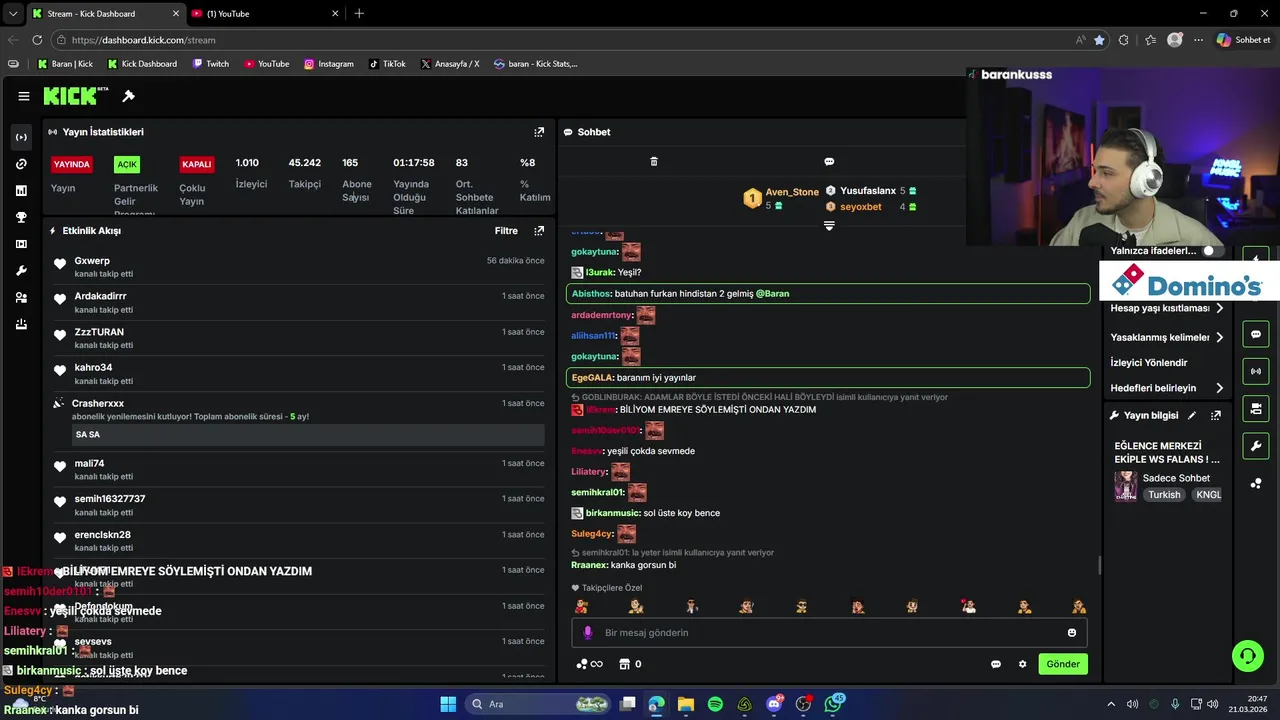Select the Stream - Kick Dashboard tab
The image size is (1280, 720).
click(x=105, y=13)
